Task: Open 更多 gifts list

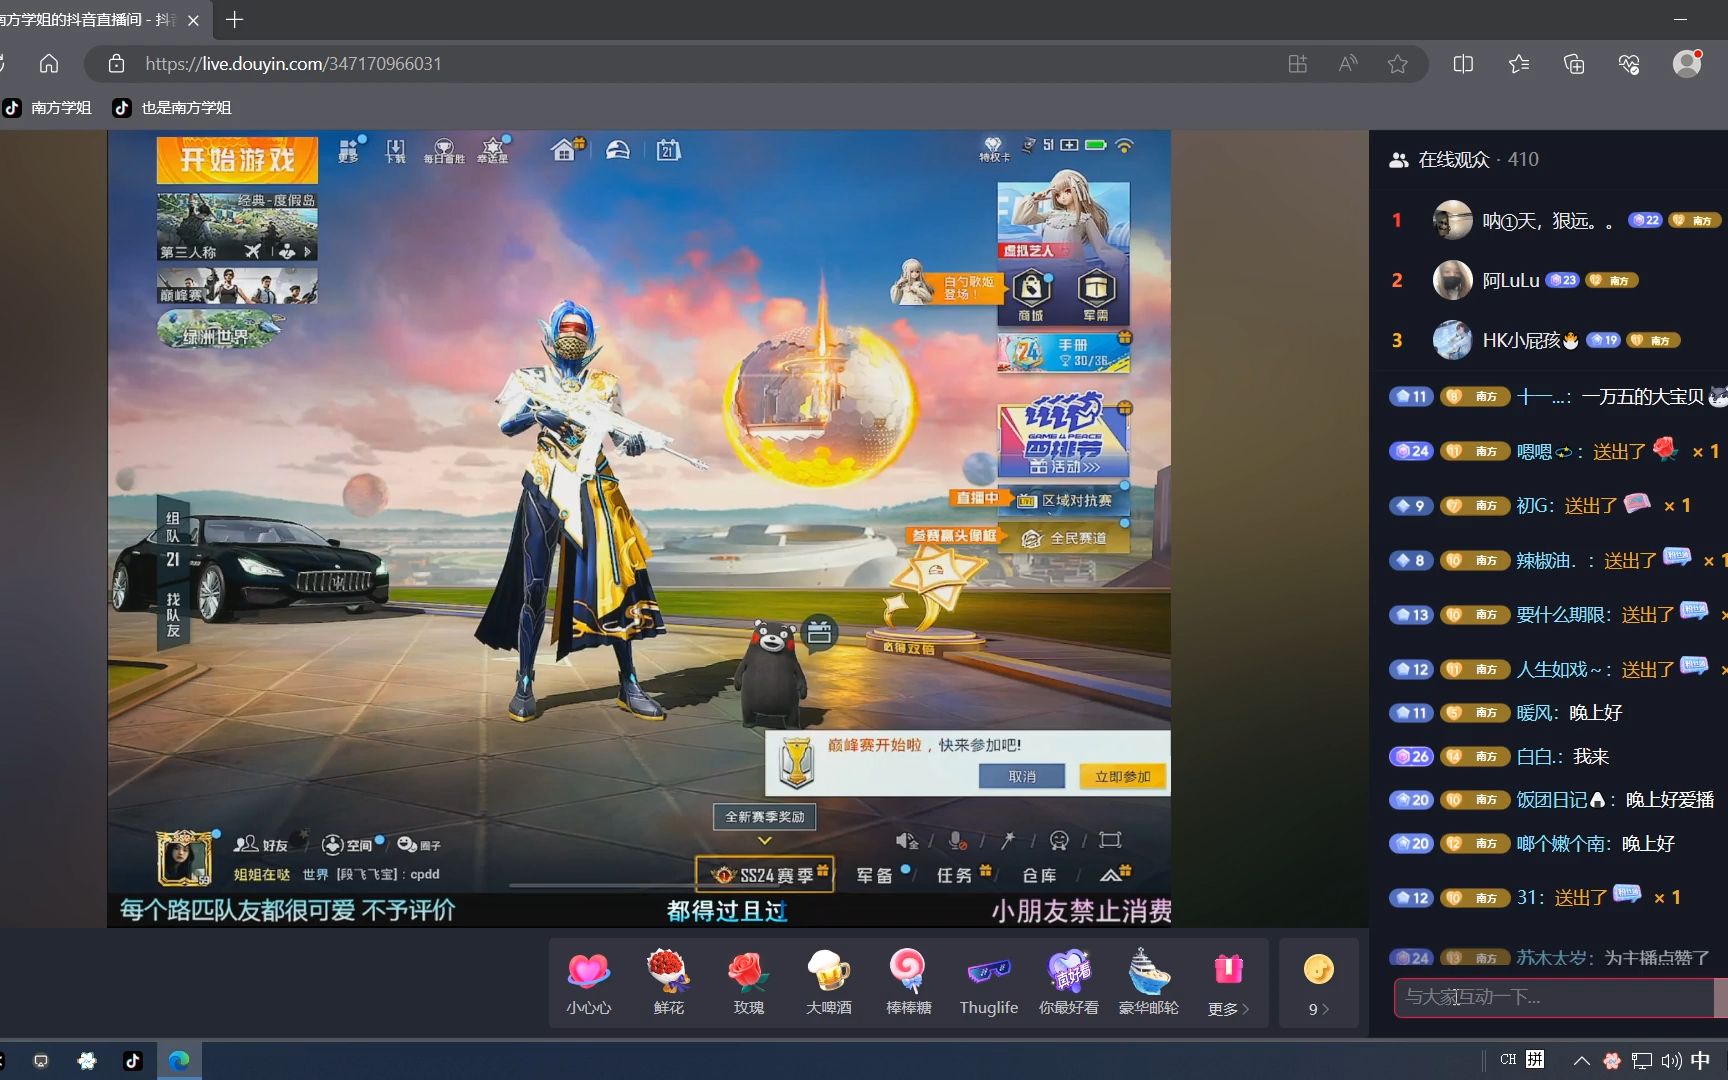Action: [1228, 982]
